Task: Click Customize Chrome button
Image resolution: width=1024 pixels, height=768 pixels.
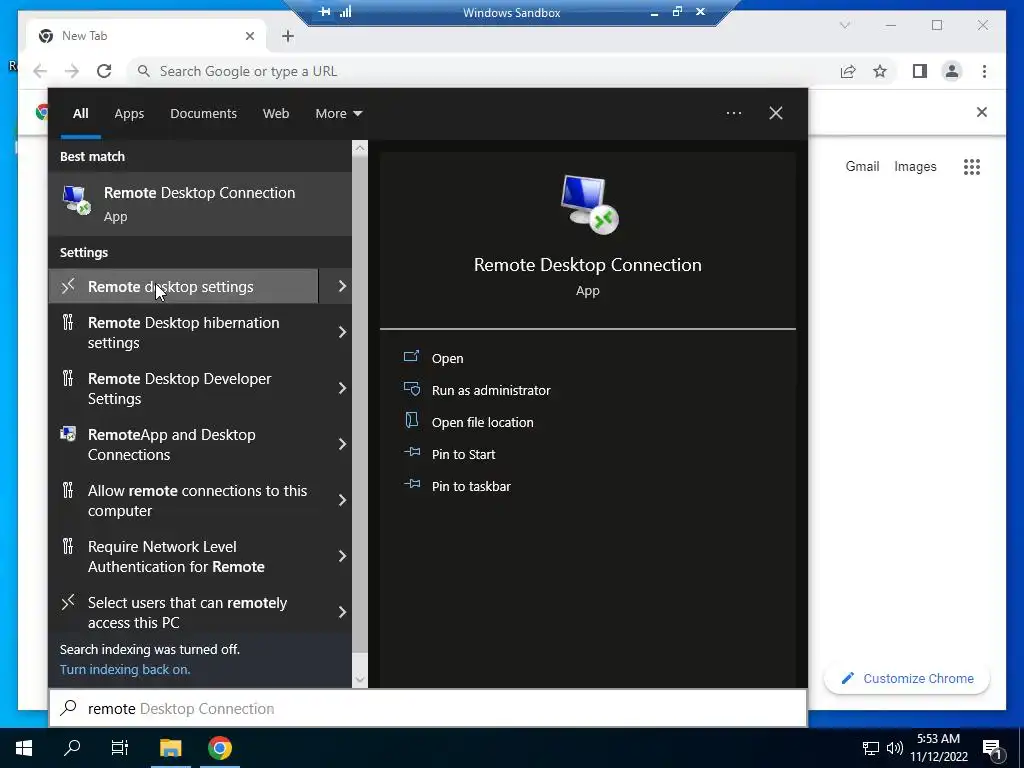Action: point(907,679)
